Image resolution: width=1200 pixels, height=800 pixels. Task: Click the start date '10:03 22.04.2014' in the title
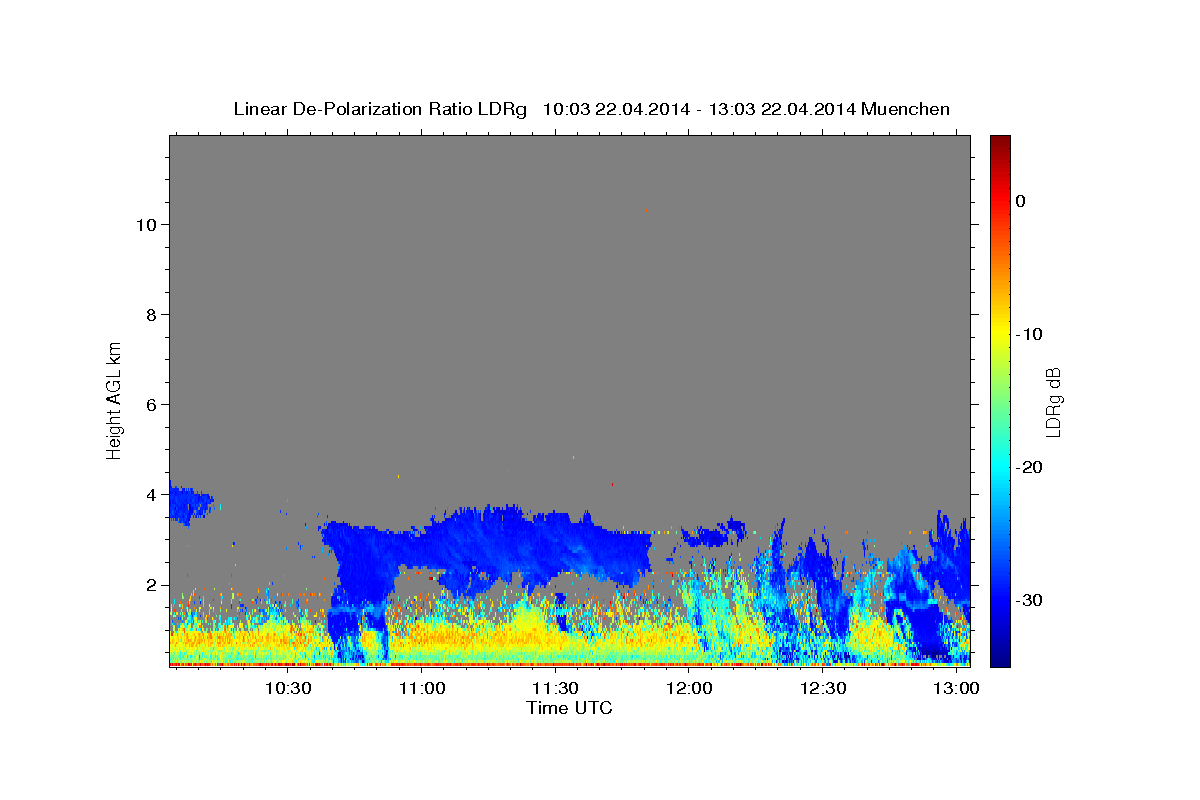616,109
